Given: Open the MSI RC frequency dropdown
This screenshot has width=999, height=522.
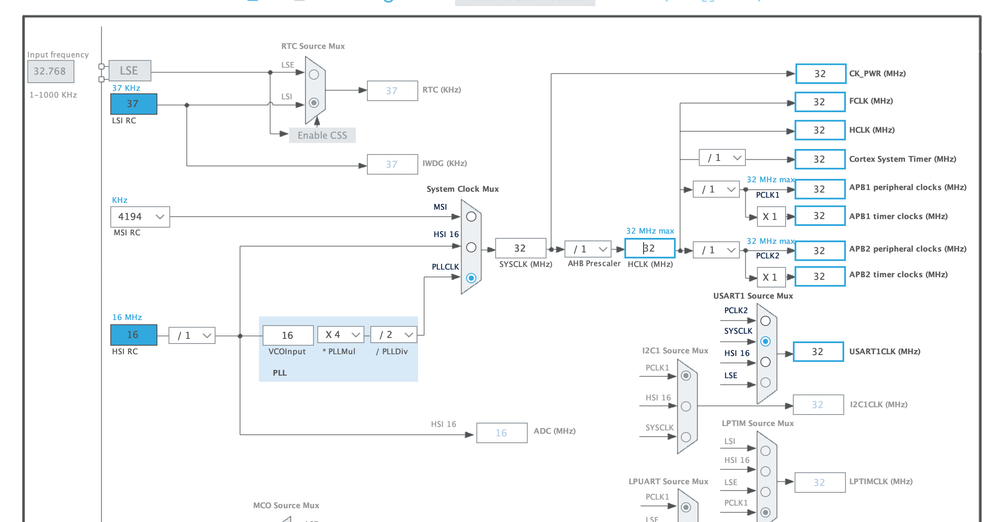Looking at the screenshot, I should click(140, 217).
